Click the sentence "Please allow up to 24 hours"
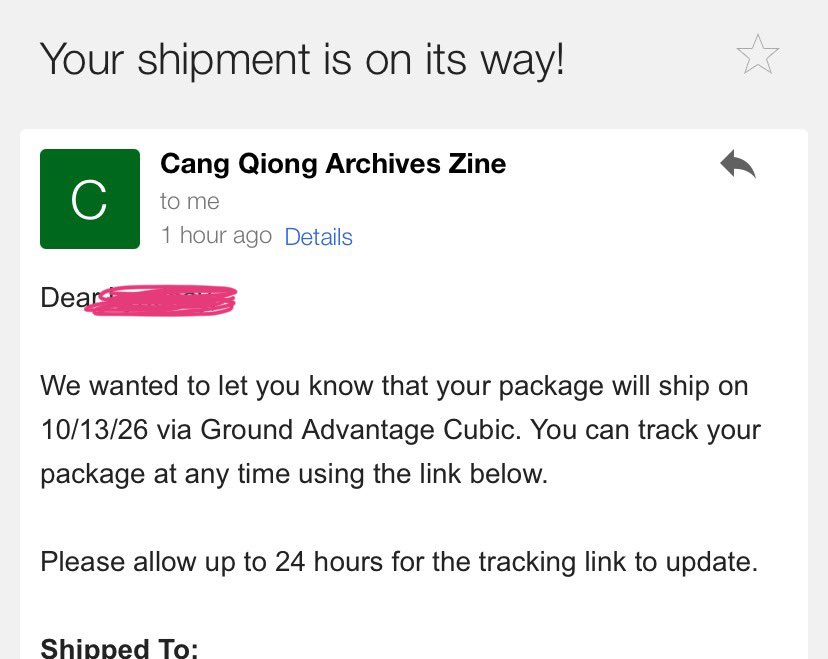The width and height of the screenshot is (828, 659). click(x=399, y=562)
